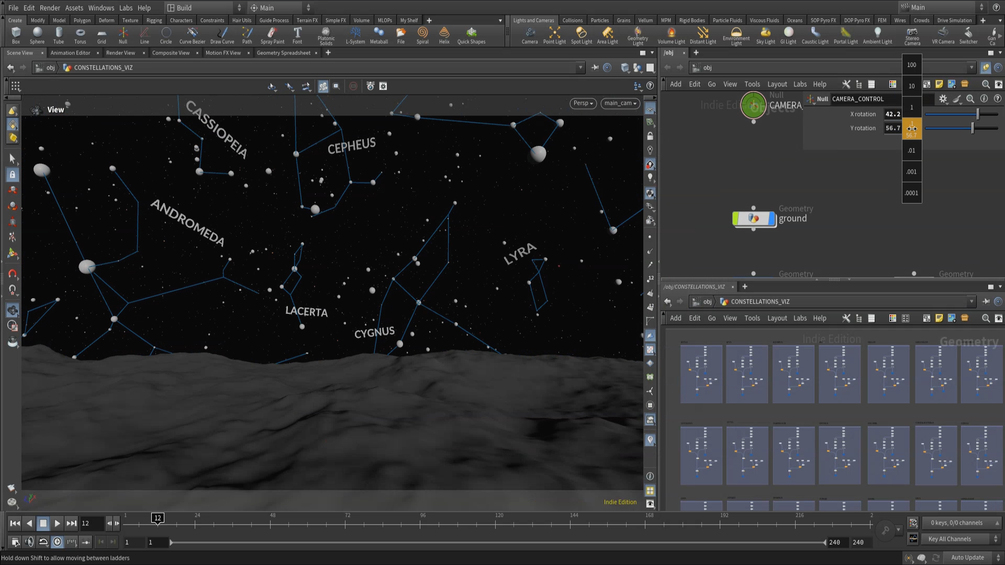Open the File menu
The width and height of the screenshot is (1005, 565).
[13, 8]
